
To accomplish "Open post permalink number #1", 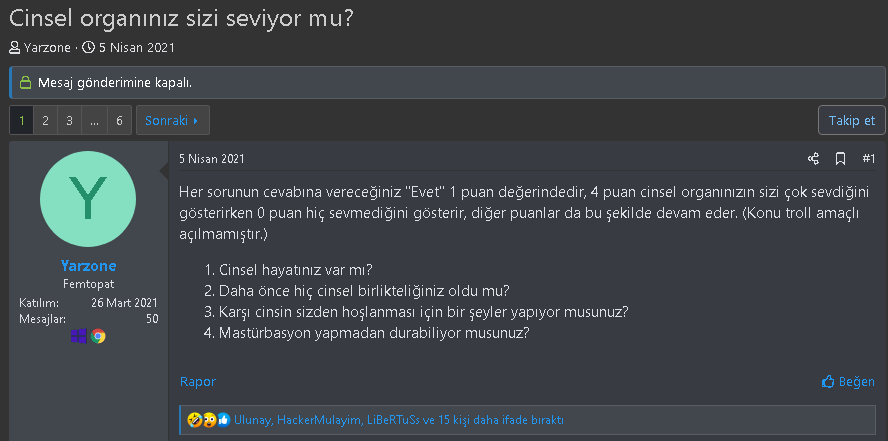I will 868,159.
